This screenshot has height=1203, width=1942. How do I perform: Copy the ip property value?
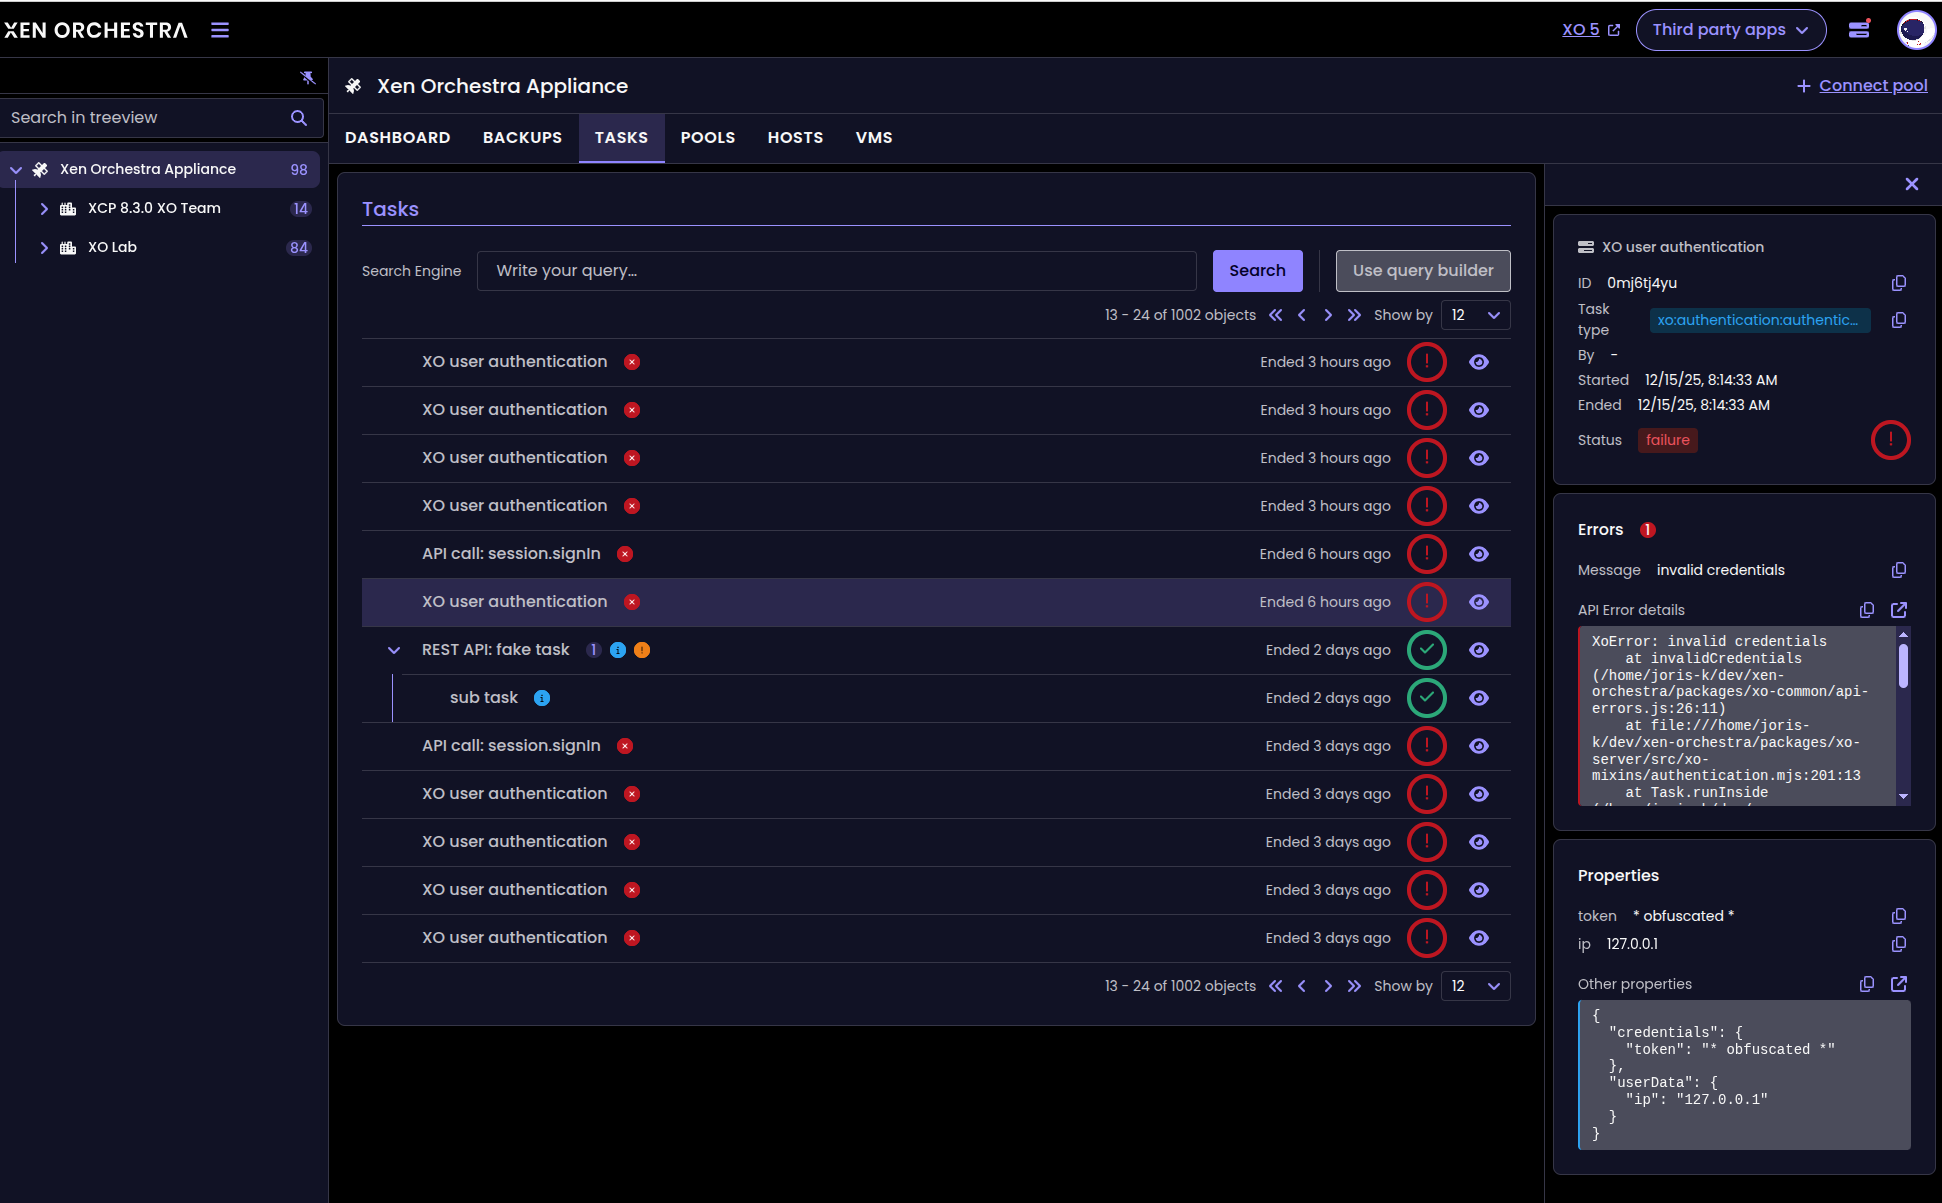(x=1898, y=944)
